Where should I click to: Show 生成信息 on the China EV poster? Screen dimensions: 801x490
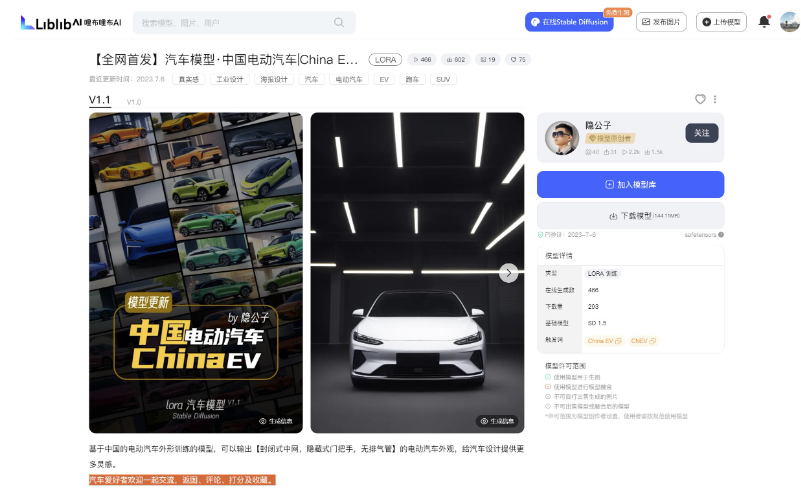pos(276,421)
